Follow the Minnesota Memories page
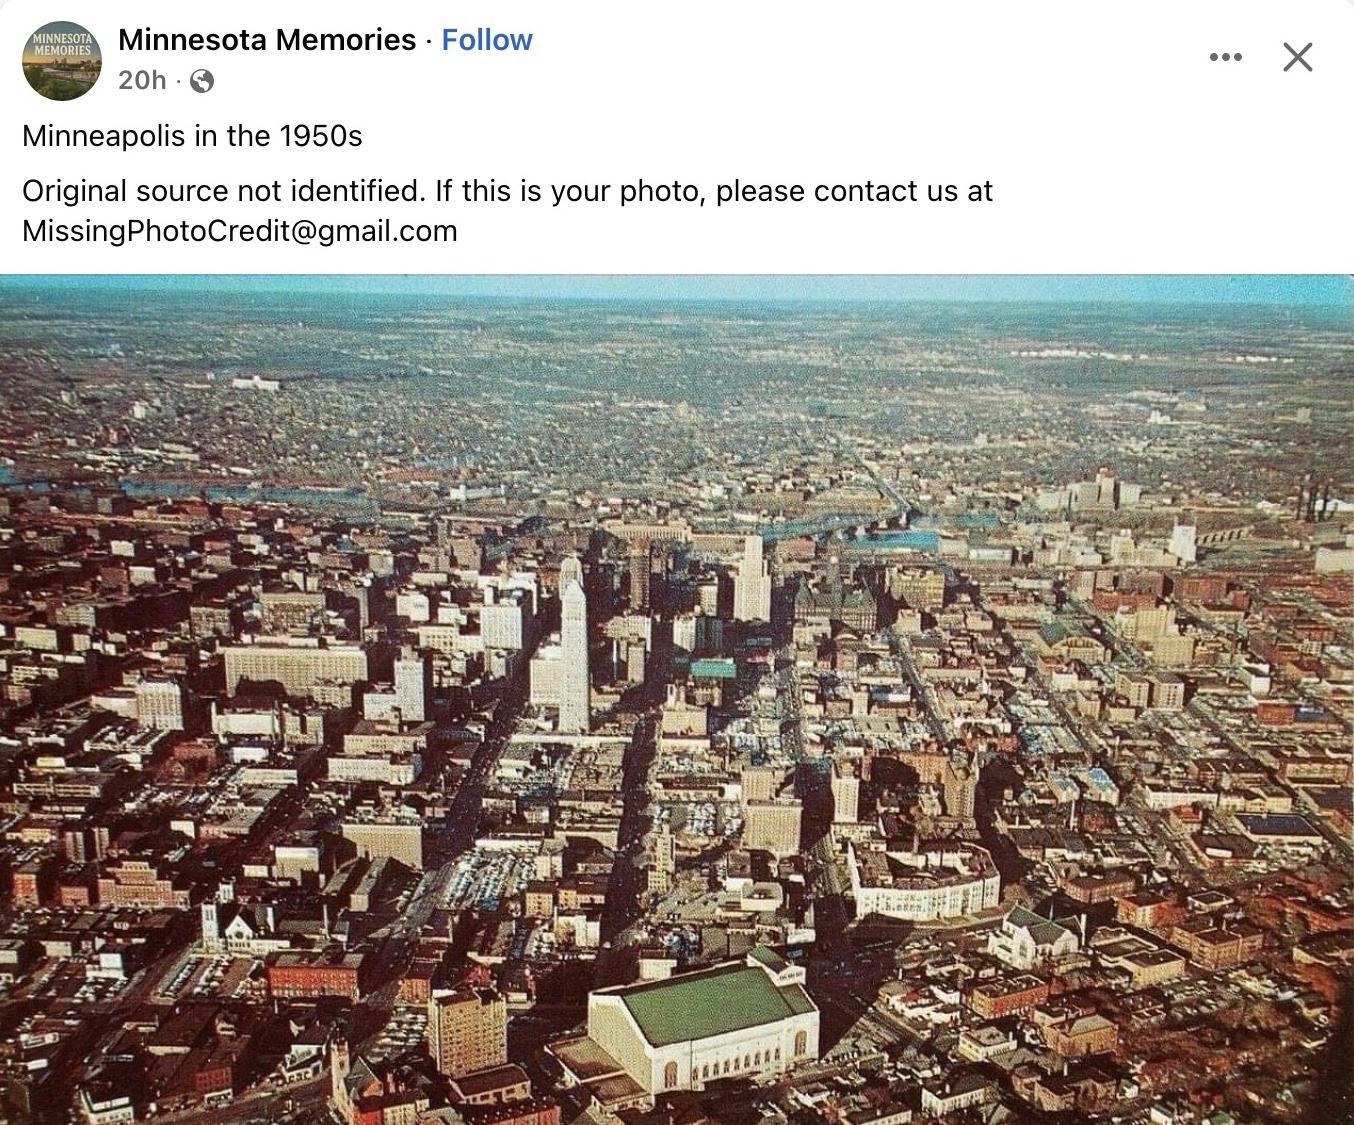Viewport: 1354px width, 1125px height. 487,40
